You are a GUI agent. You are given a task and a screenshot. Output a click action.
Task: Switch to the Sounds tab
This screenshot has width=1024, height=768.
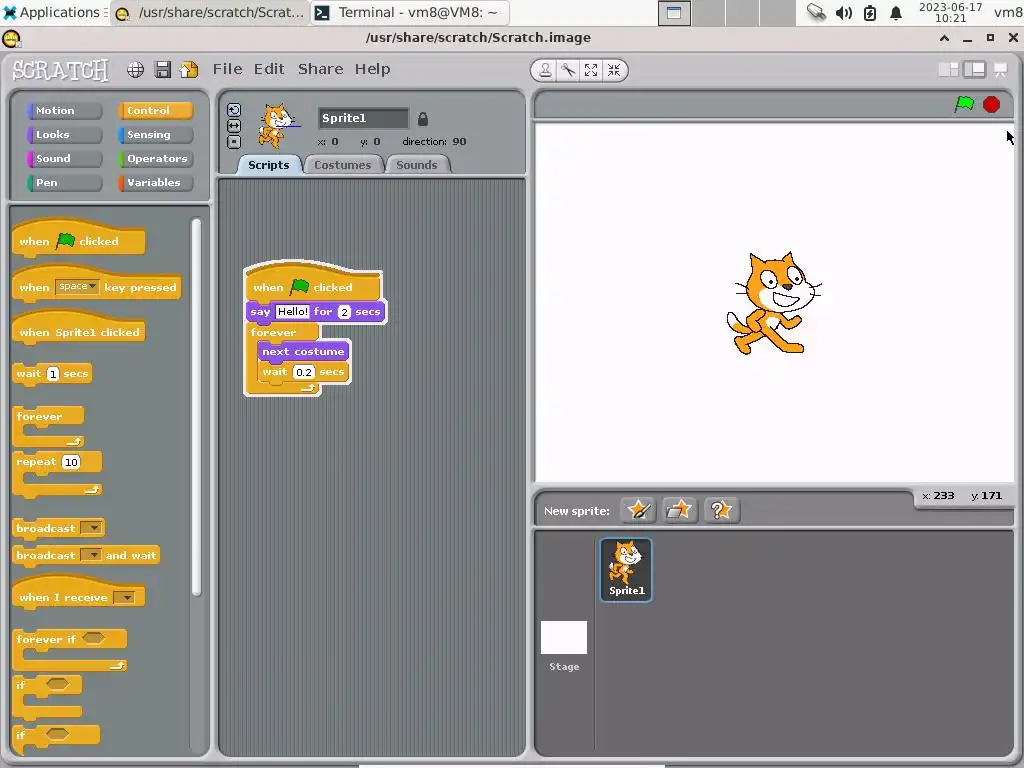(417, 165)
